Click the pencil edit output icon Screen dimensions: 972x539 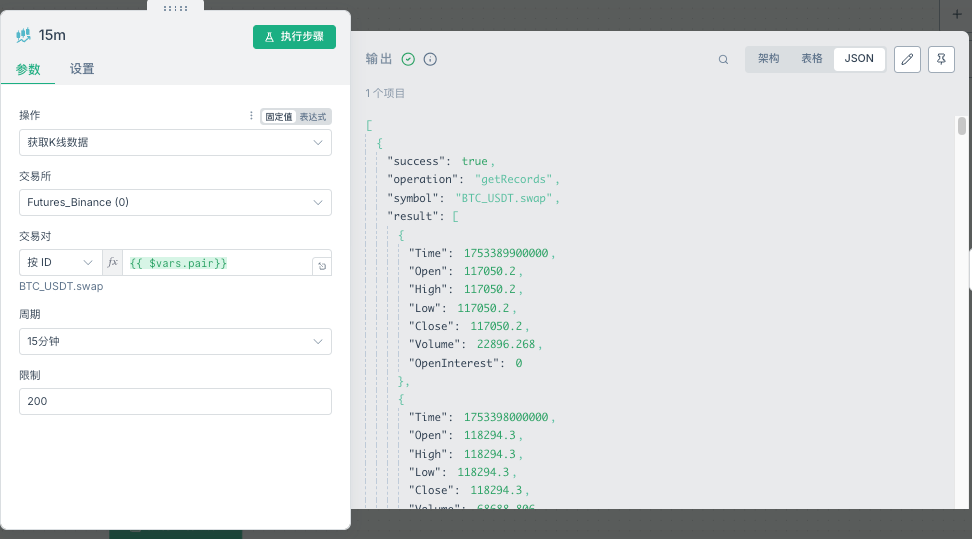point(906,59)
